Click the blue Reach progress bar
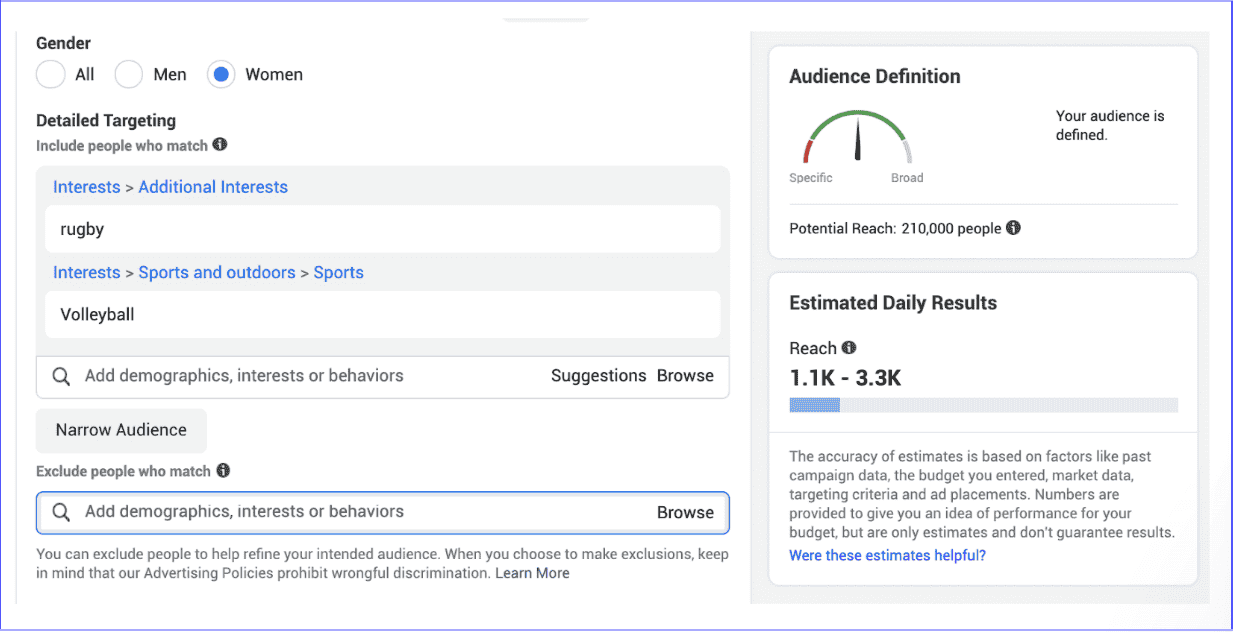This screenshot has width=1233, height=632. (815, 405)
